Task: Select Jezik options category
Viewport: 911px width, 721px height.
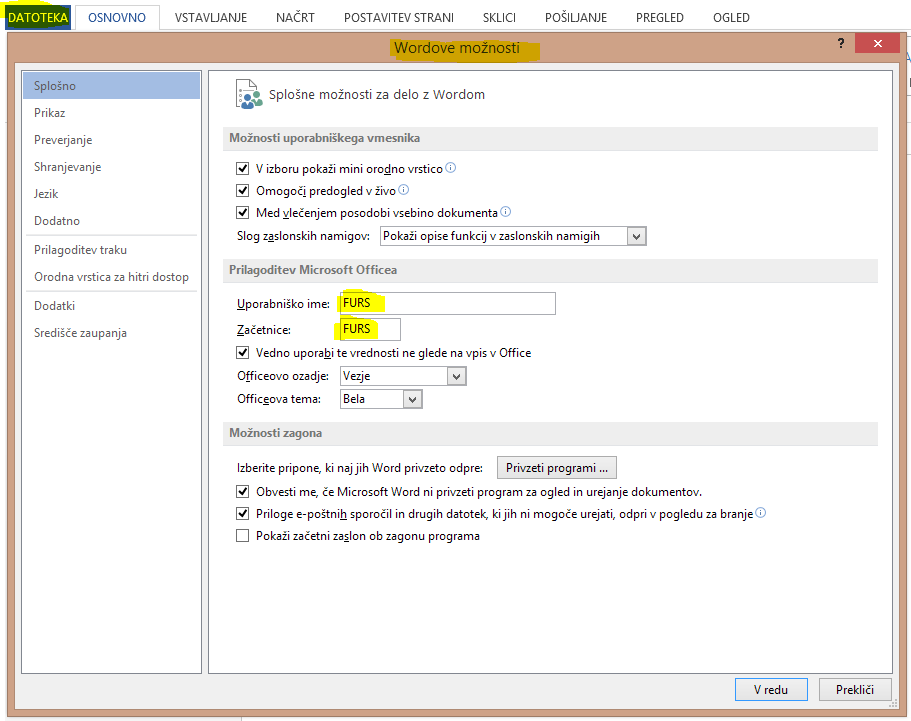Action: point(112,193)
